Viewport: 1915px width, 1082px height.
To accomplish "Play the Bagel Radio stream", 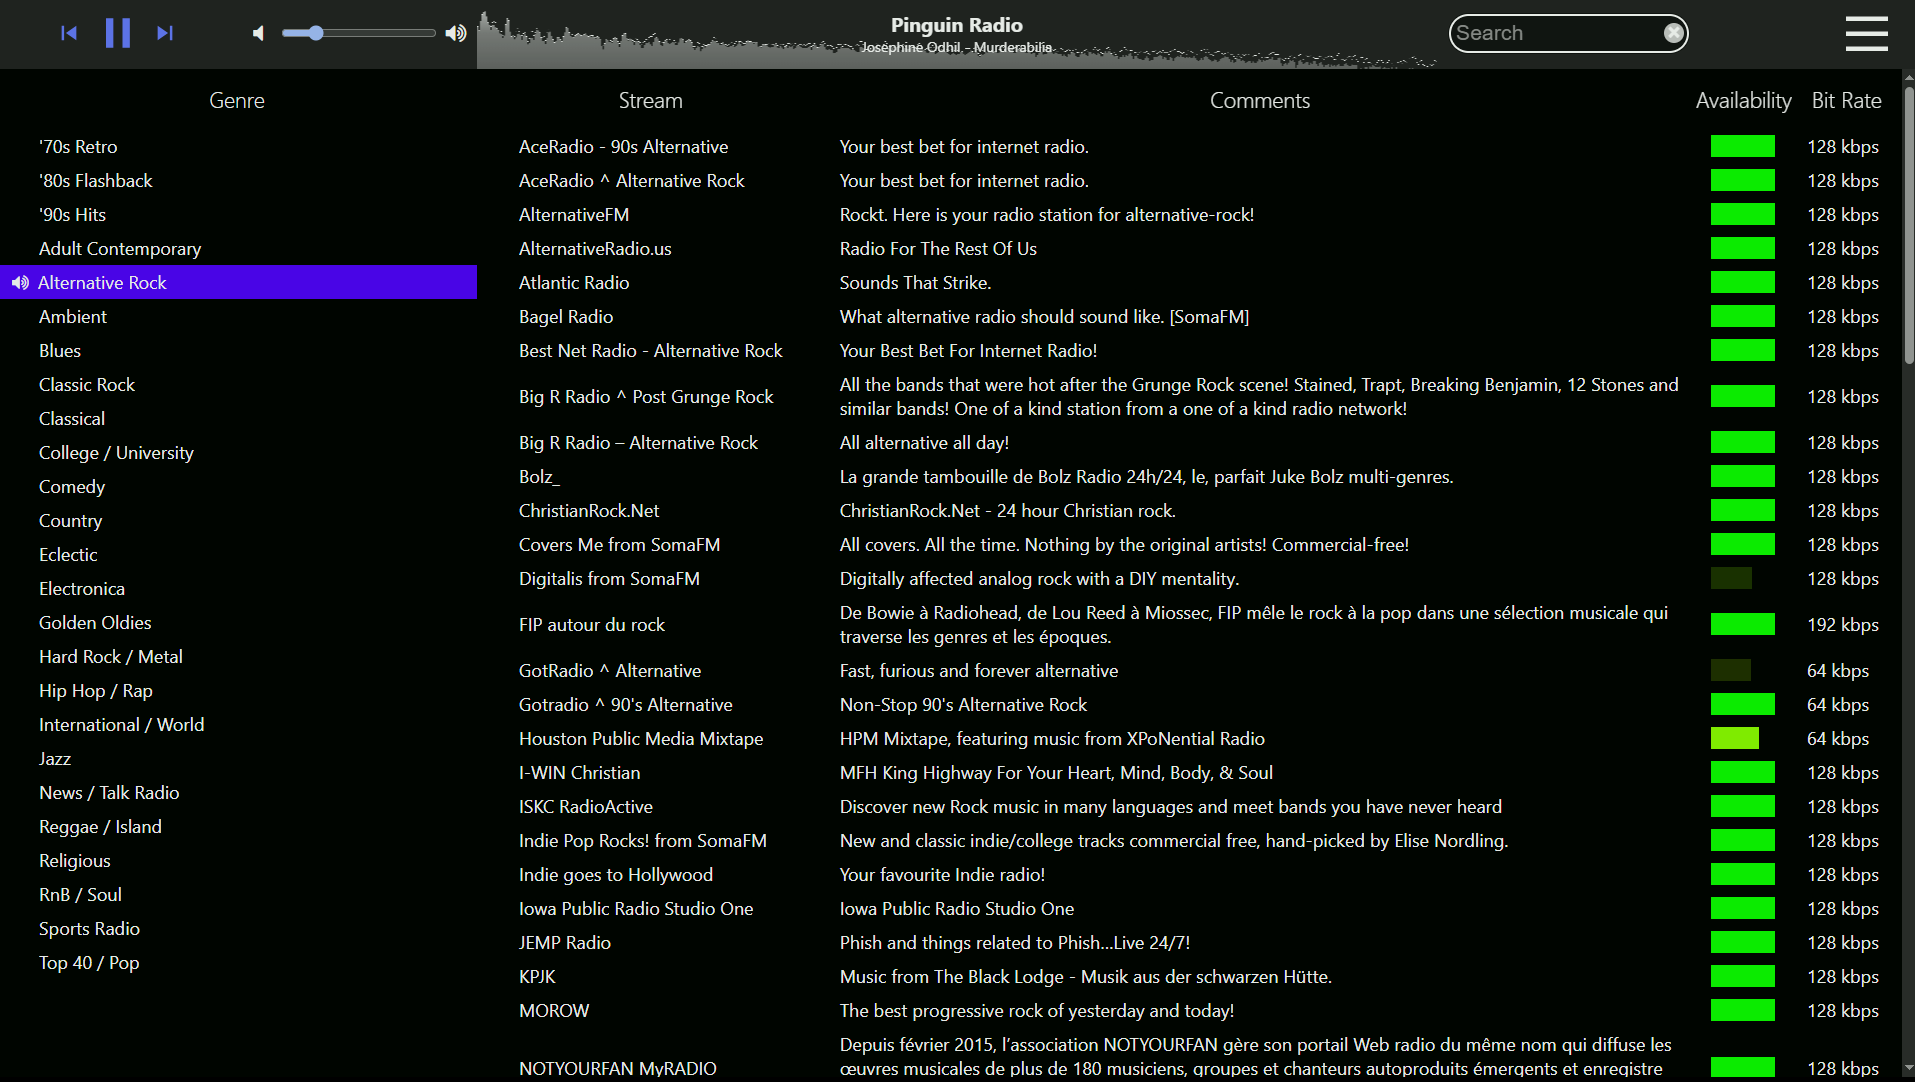I will pyautogui.click(x=566, y=316).
